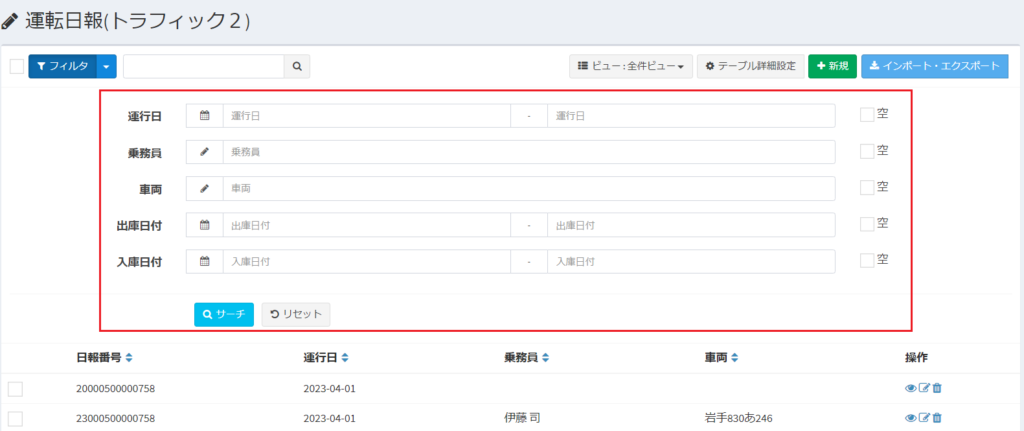Sort by 車両 column arrows

[x=734, y=358]
